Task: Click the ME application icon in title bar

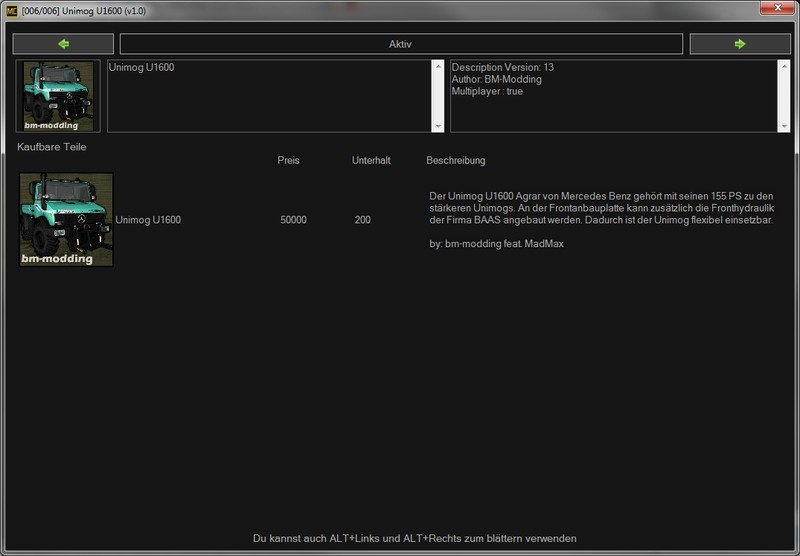Action: tap(13, 9)
